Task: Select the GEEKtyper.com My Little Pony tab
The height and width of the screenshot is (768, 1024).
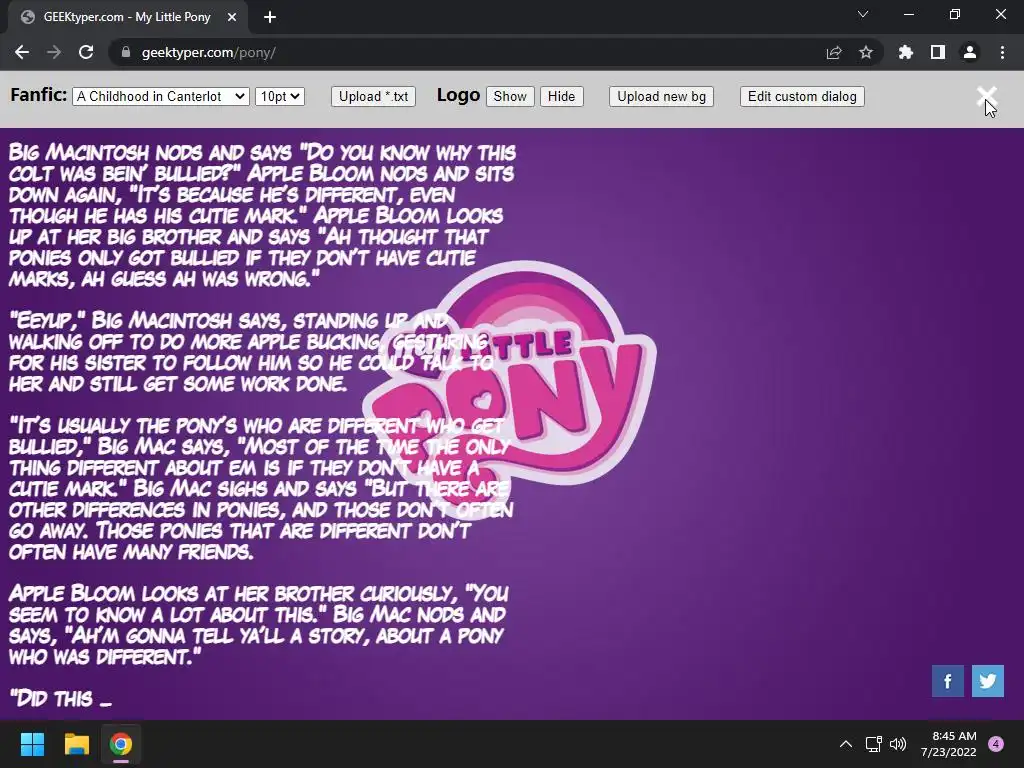Action: pos(127,17)
